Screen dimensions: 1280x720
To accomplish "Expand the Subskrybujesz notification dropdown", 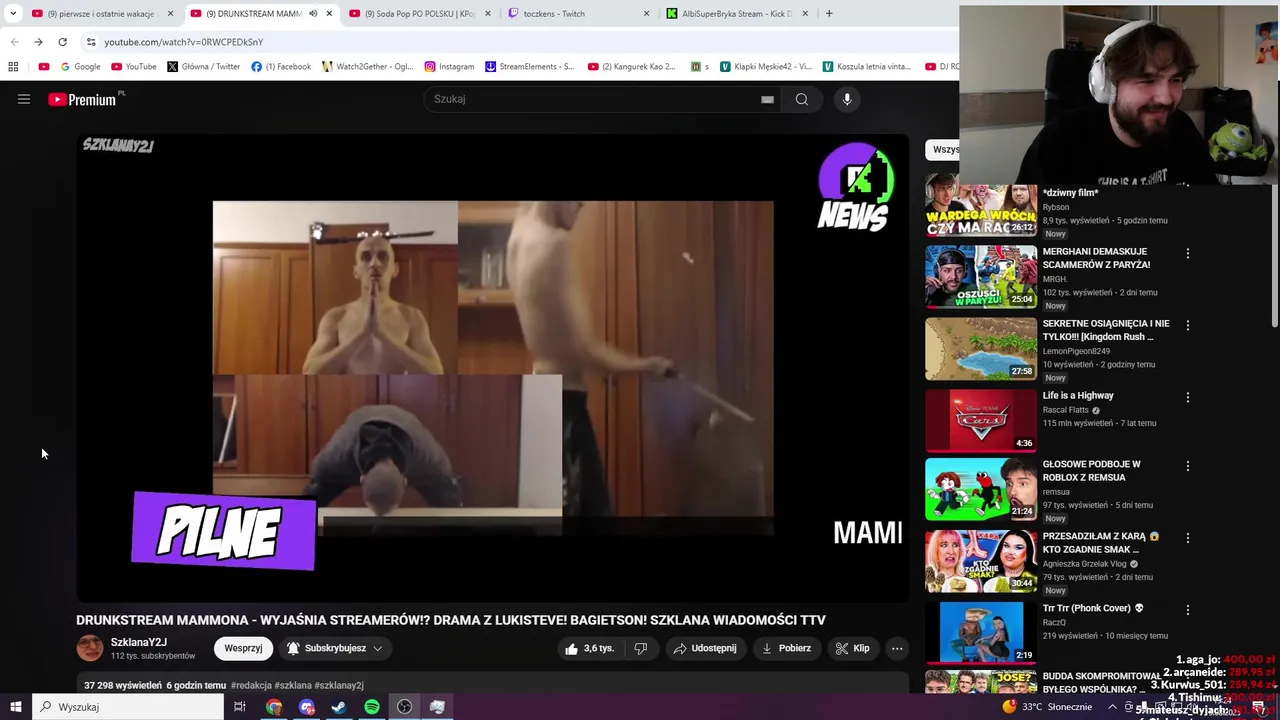I will [x=335, y=648].
